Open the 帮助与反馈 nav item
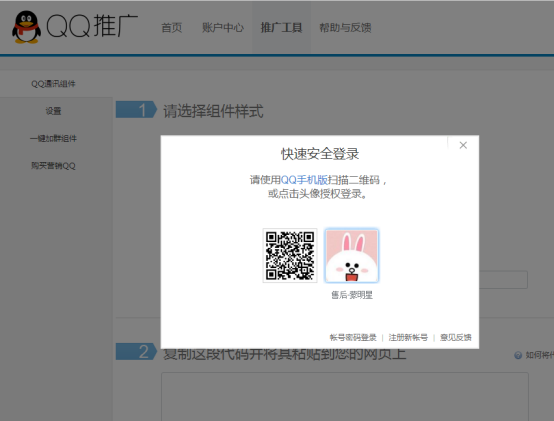The image size is (554, 421). [345, 28]
